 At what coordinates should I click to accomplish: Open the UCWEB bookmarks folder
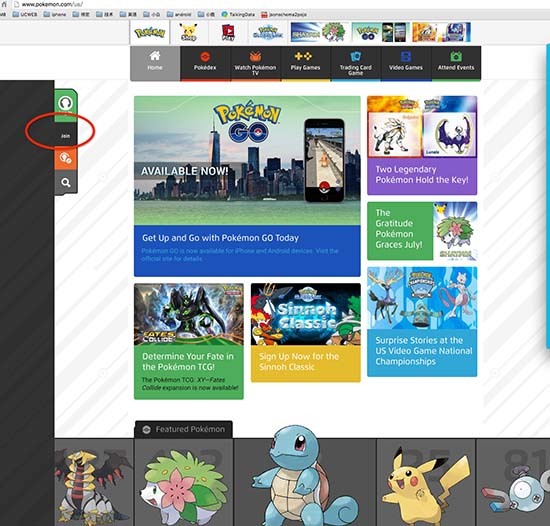[25, 14]
